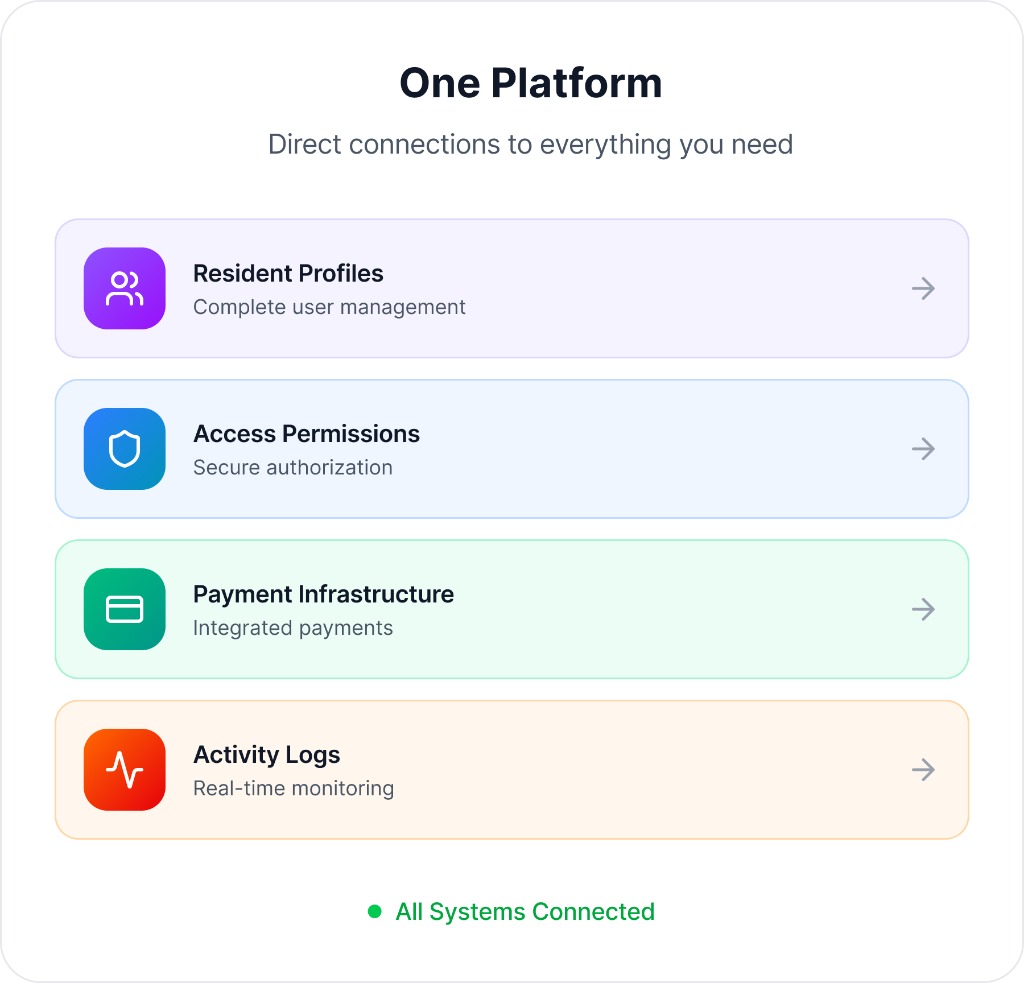This screenshot has height=983, width=1024.
Task: Click the All Systems Connected link
Action: 524,911
